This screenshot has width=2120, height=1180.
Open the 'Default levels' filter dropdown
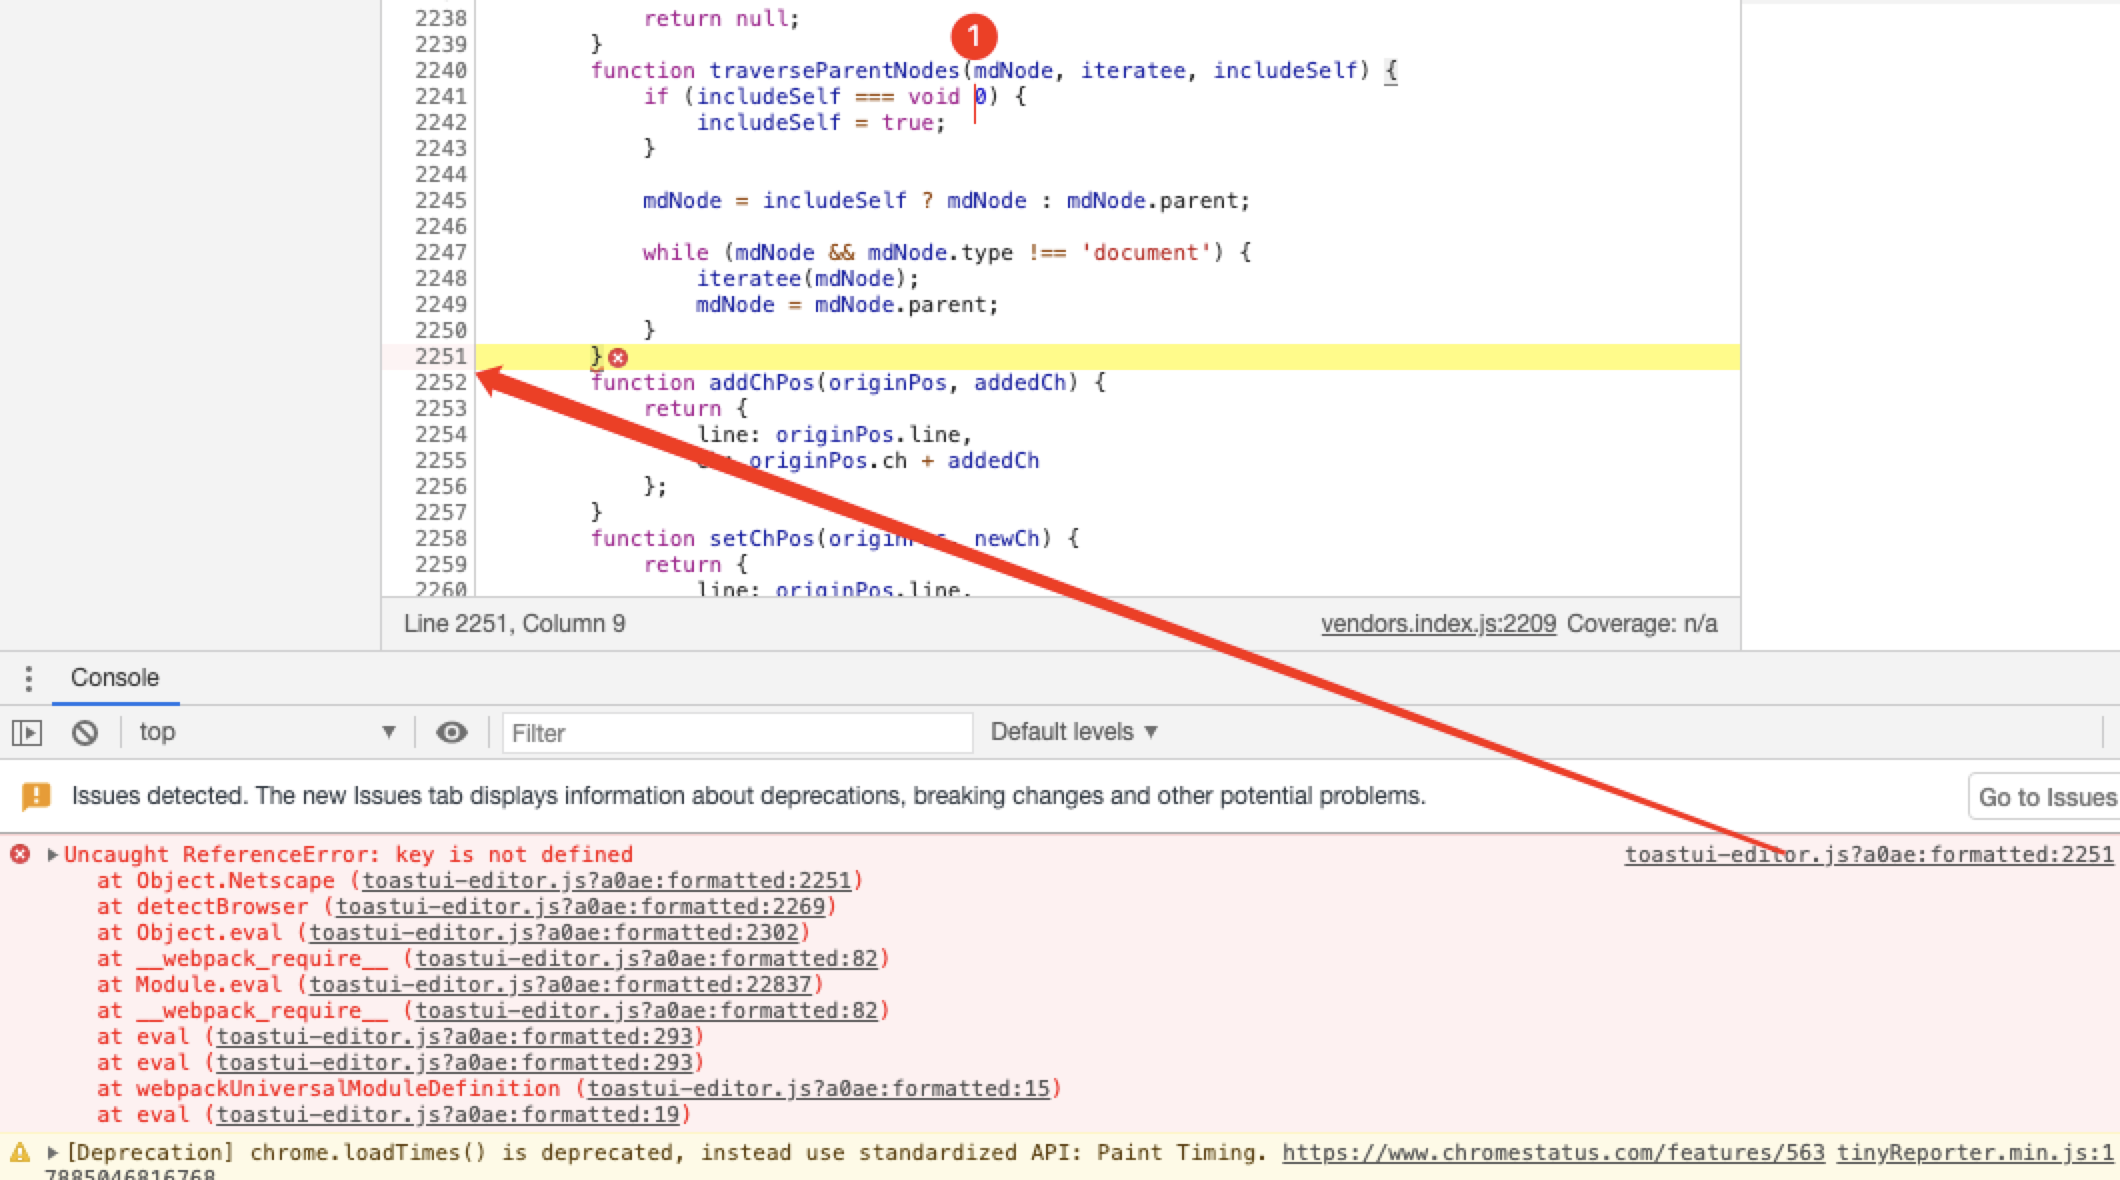point(1073,731)
